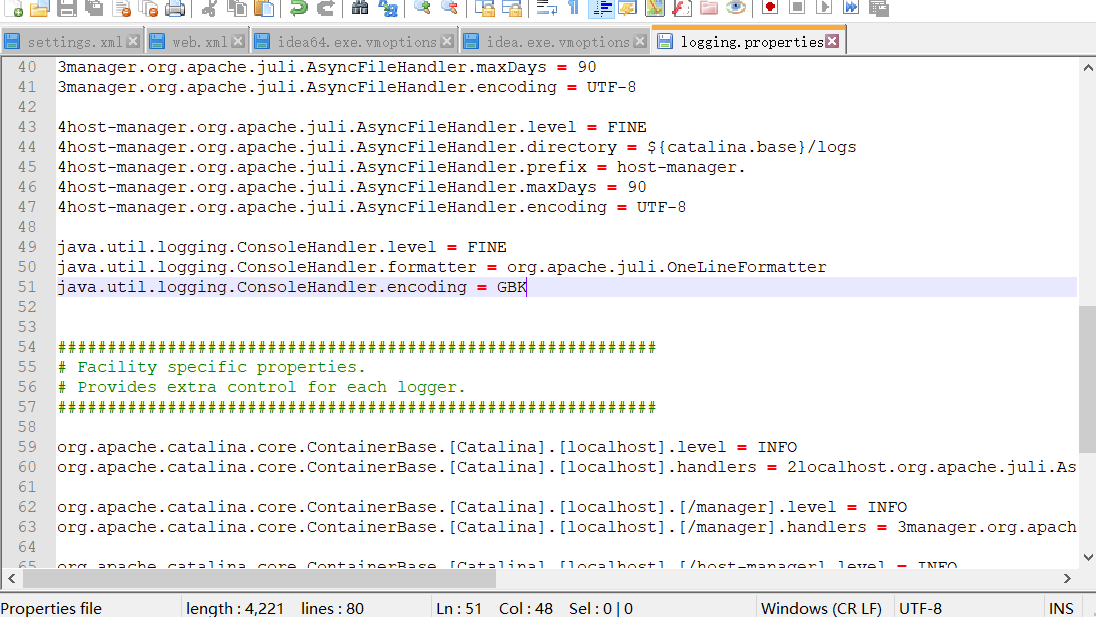Viewport: 1096px width, 617px height.
Task: Toggle the file monitoring eye icon
Action: pyautogui.click(x=735, y=8)
